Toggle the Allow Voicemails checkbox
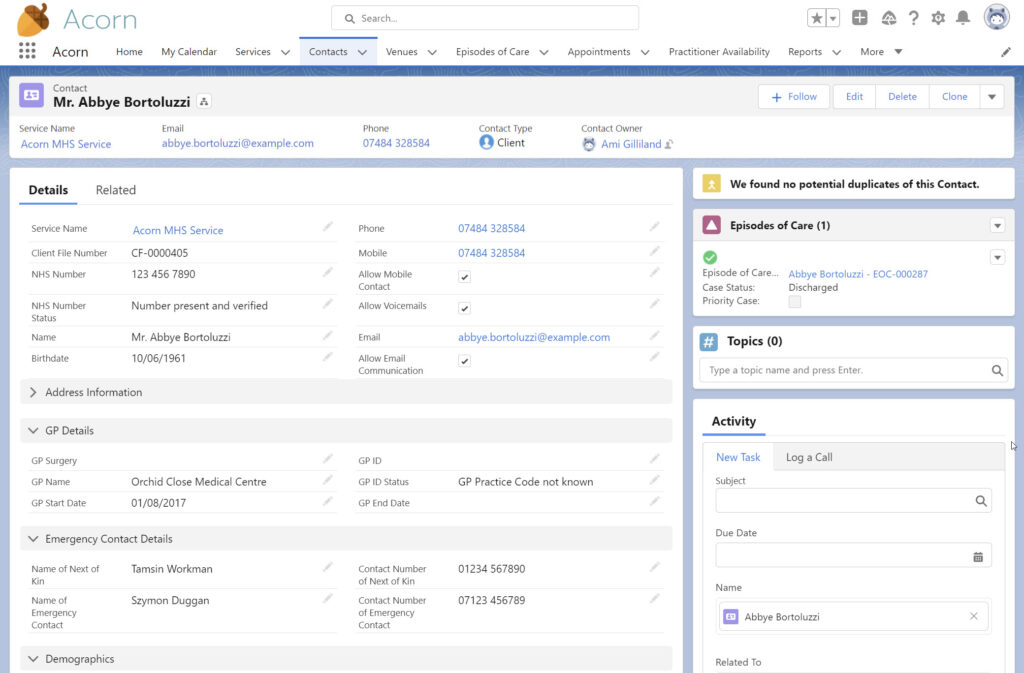The image size is (1024, 673). coord(464,309)
